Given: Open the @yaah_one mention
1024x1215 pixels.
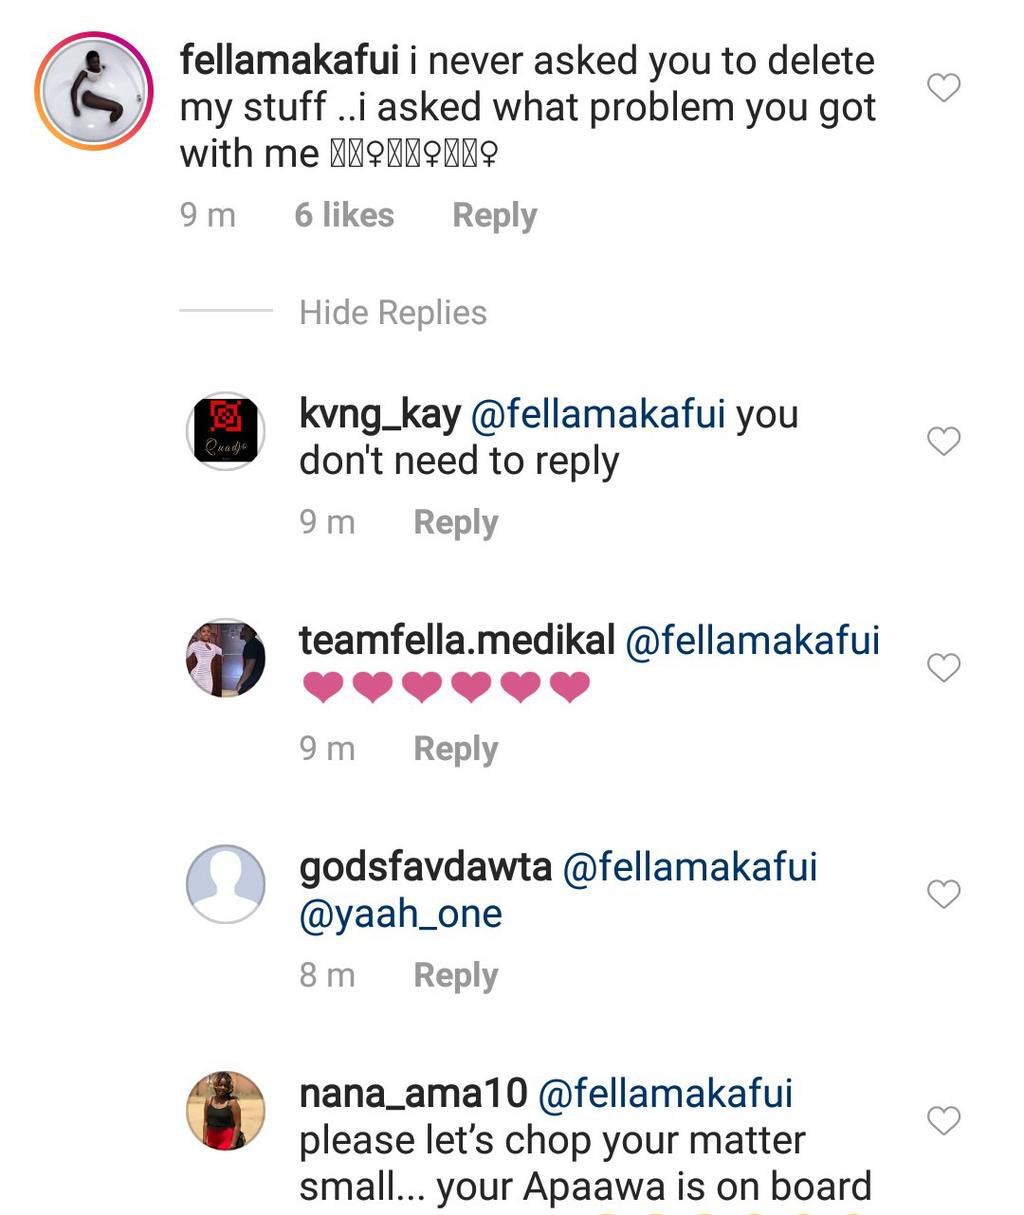Looking at the screenshot, I should [x=401, y=912].
